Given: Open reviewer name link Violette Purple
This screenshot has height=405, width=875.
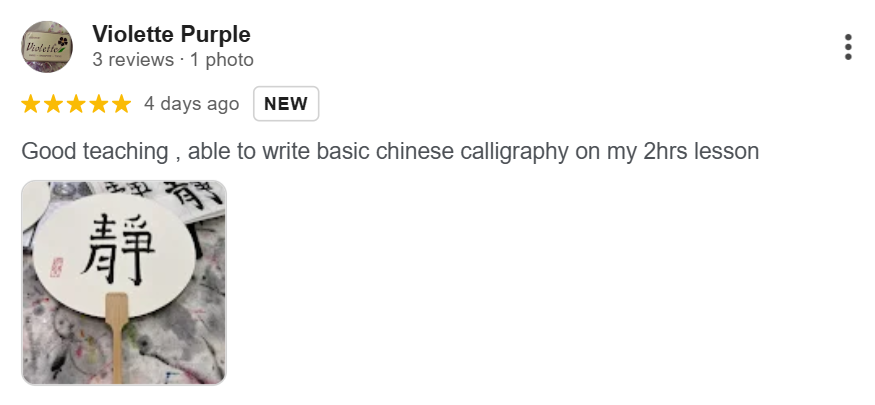Looking at the screenshot, I should [x=171, y=35].
